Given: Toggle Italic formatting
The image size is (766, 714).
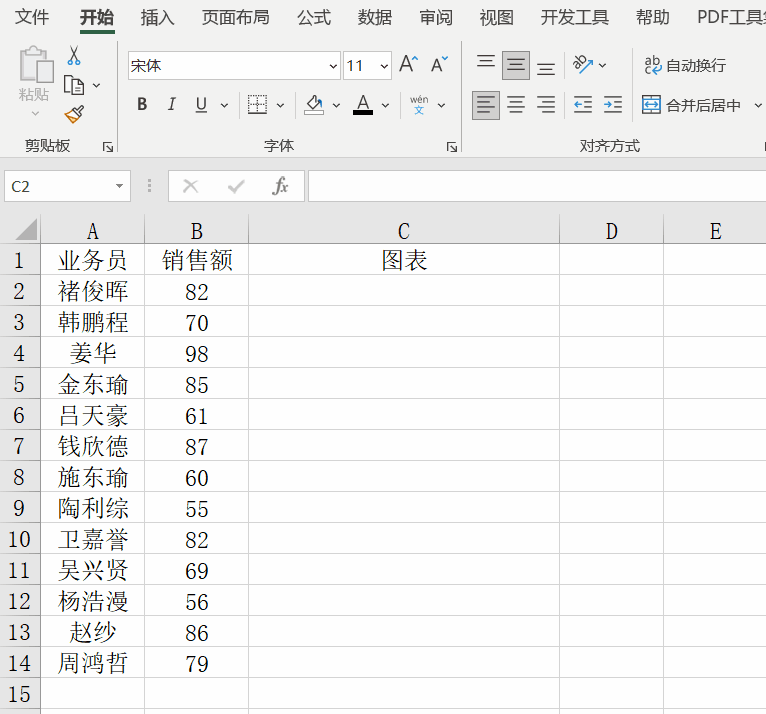Looking at the screenshot, I should click(x=171, y=105).
